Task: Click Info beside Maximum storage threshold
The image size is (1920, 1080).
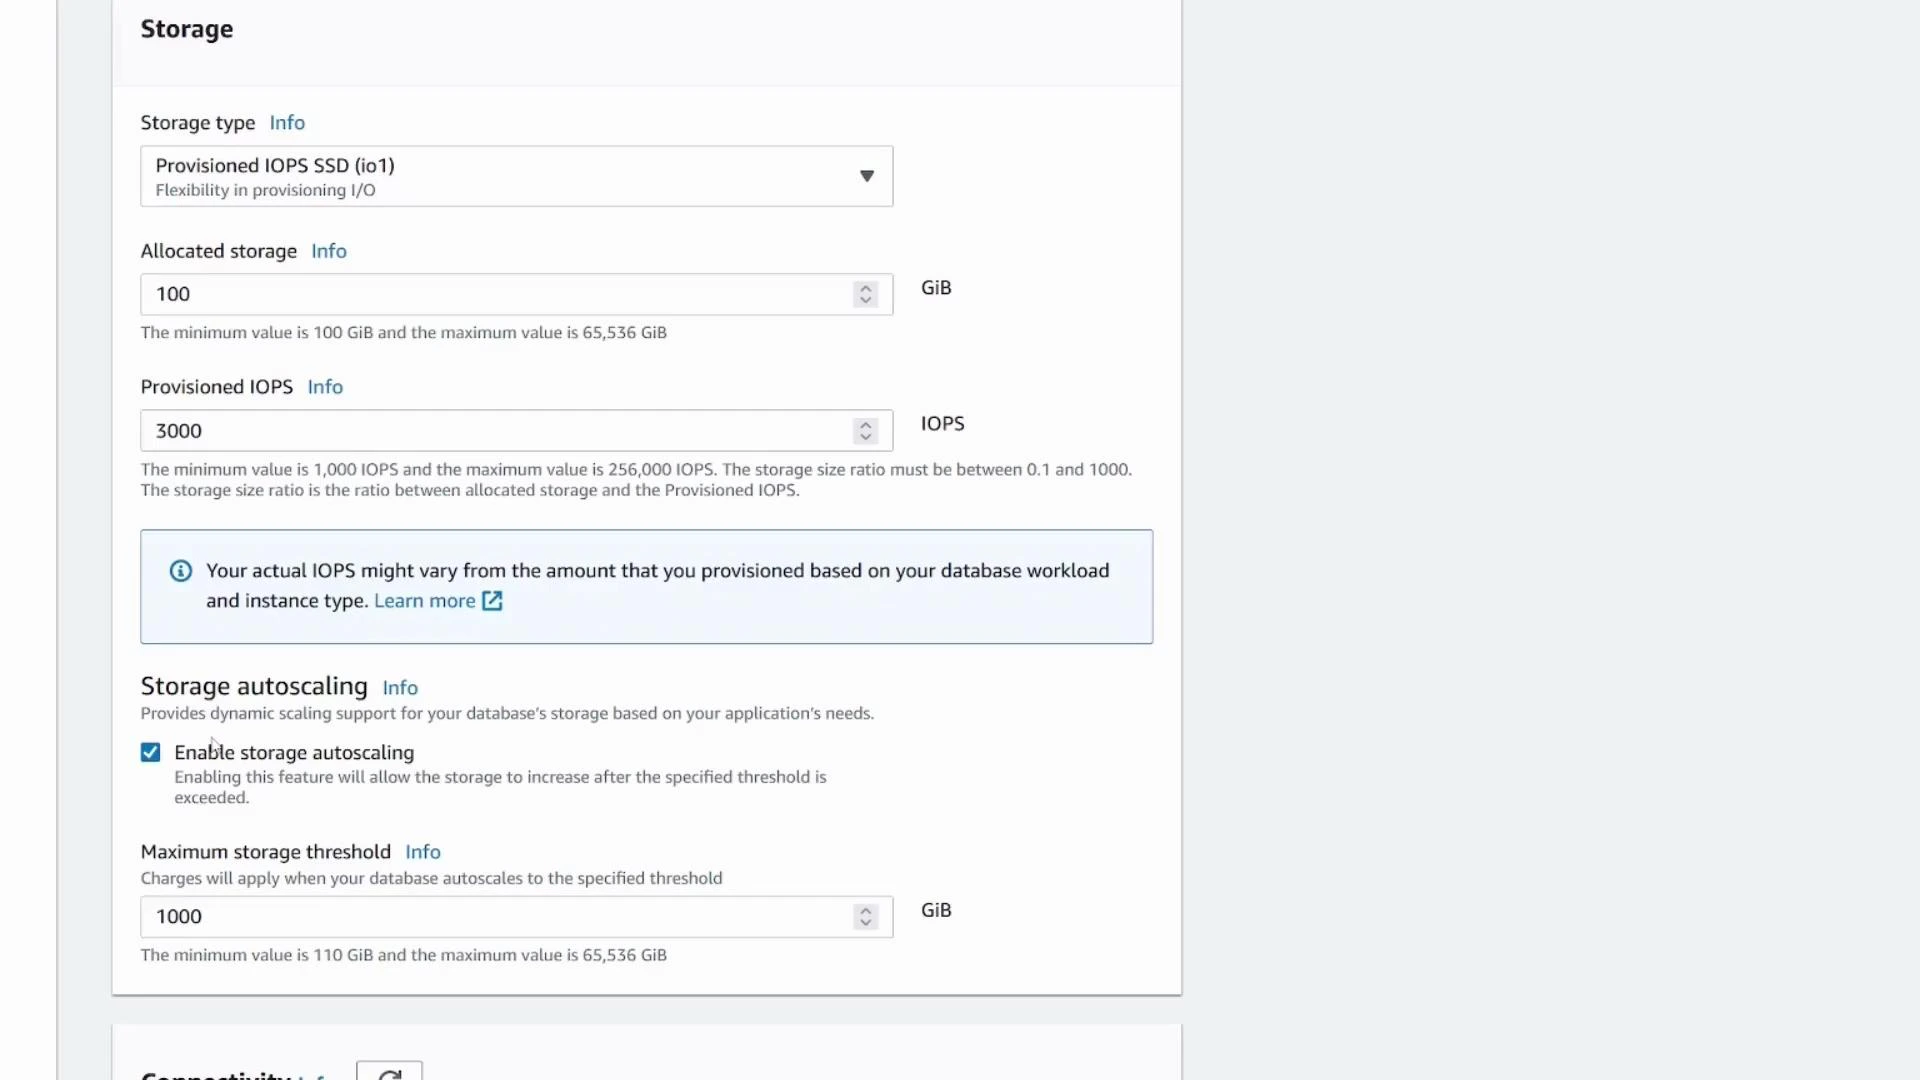Action: [x=423, y=851]
